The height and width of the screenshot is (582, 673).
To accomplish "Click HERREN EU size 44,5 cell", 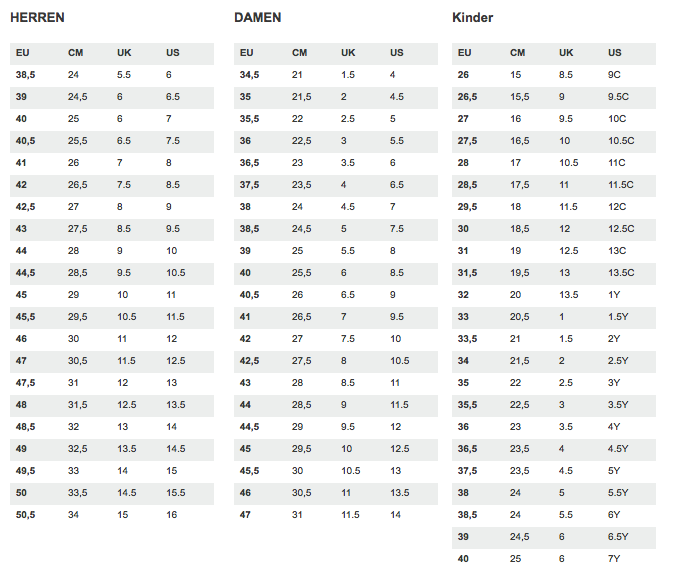I will click(x=26, y=273).
